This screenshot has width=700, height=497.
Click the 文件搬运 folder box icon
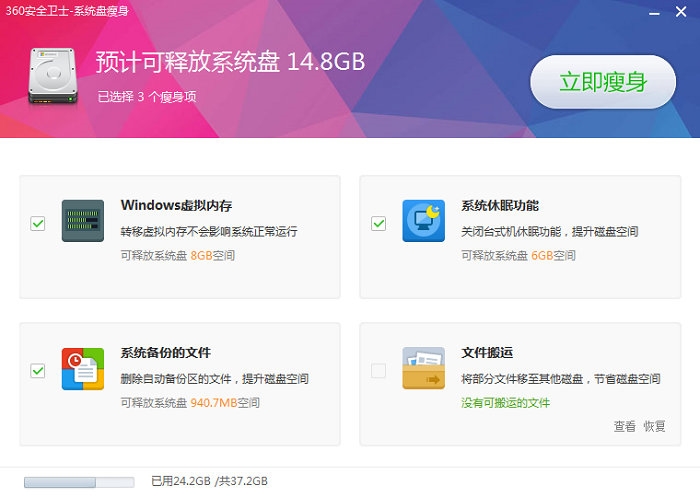point(423,368)
